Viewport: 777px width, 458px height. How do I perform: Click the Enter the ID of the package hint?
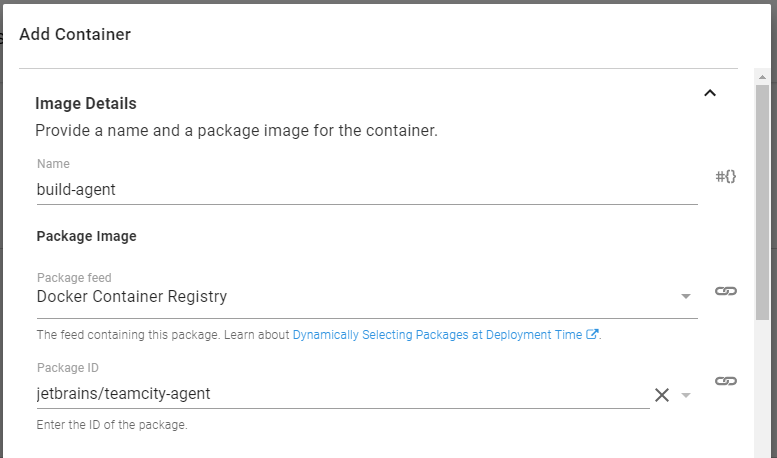tap(112, 425)
